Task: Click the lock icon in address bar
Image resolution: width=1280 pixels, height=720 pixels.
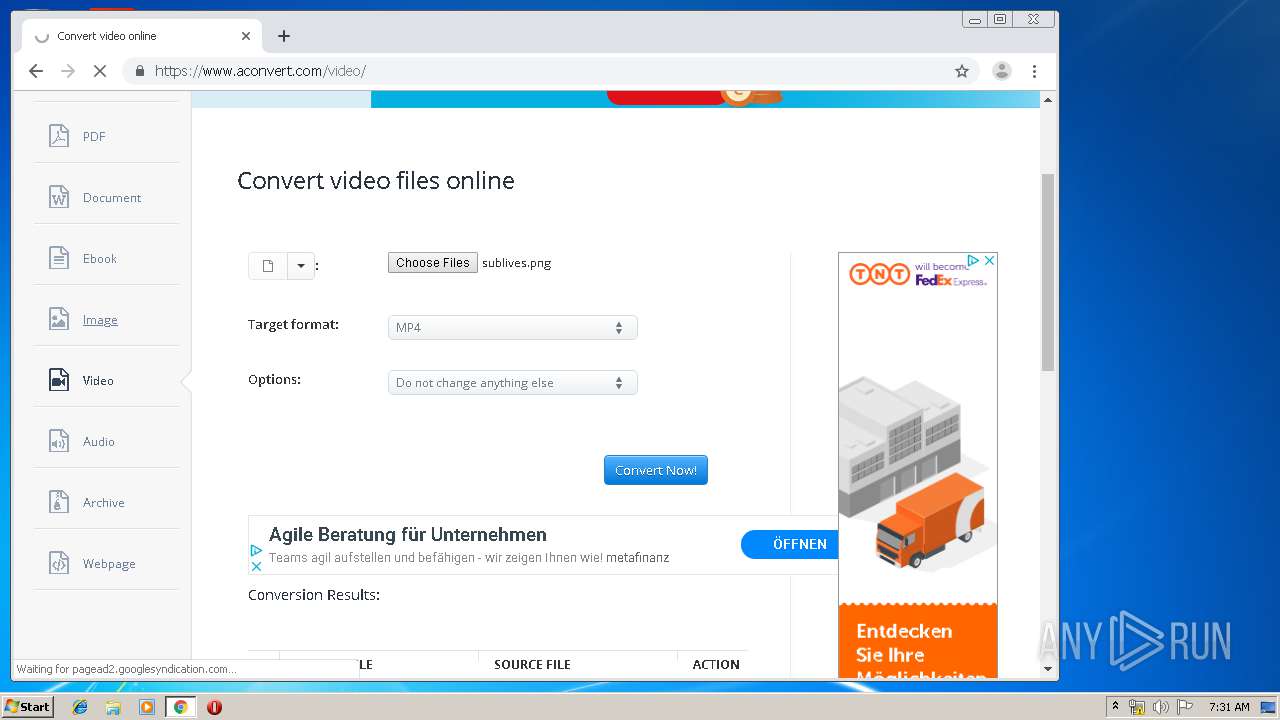Action: [139, 71]
